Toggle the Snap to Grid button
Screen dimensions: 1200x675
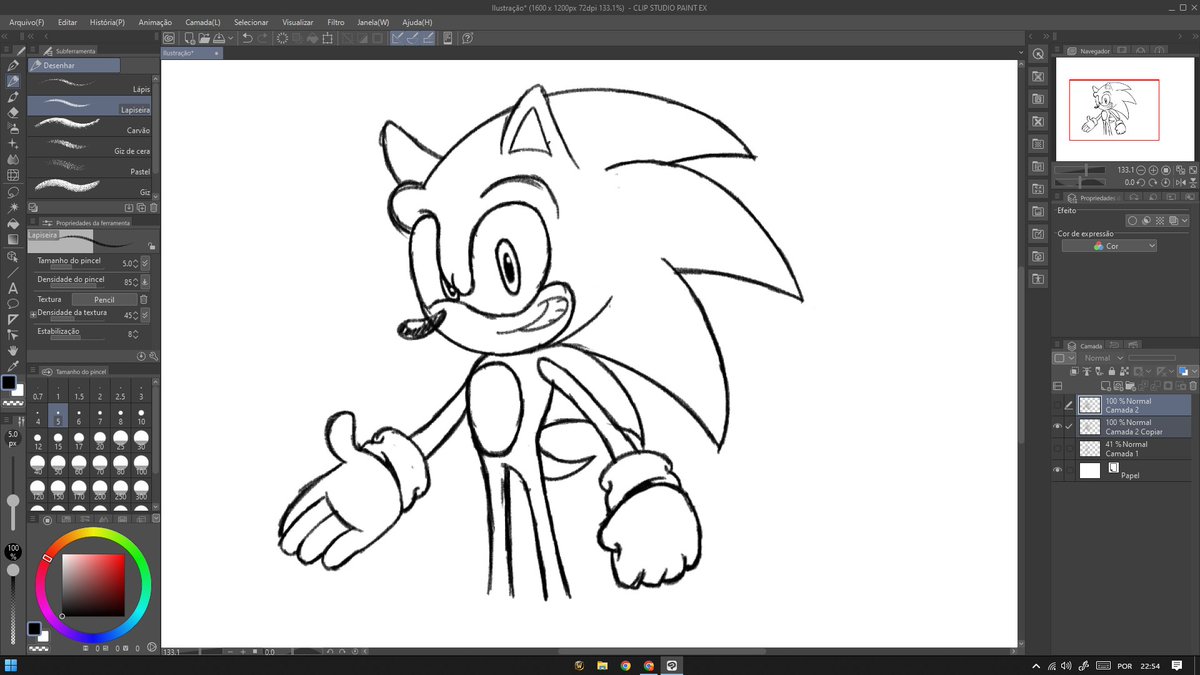coord(427,38)
